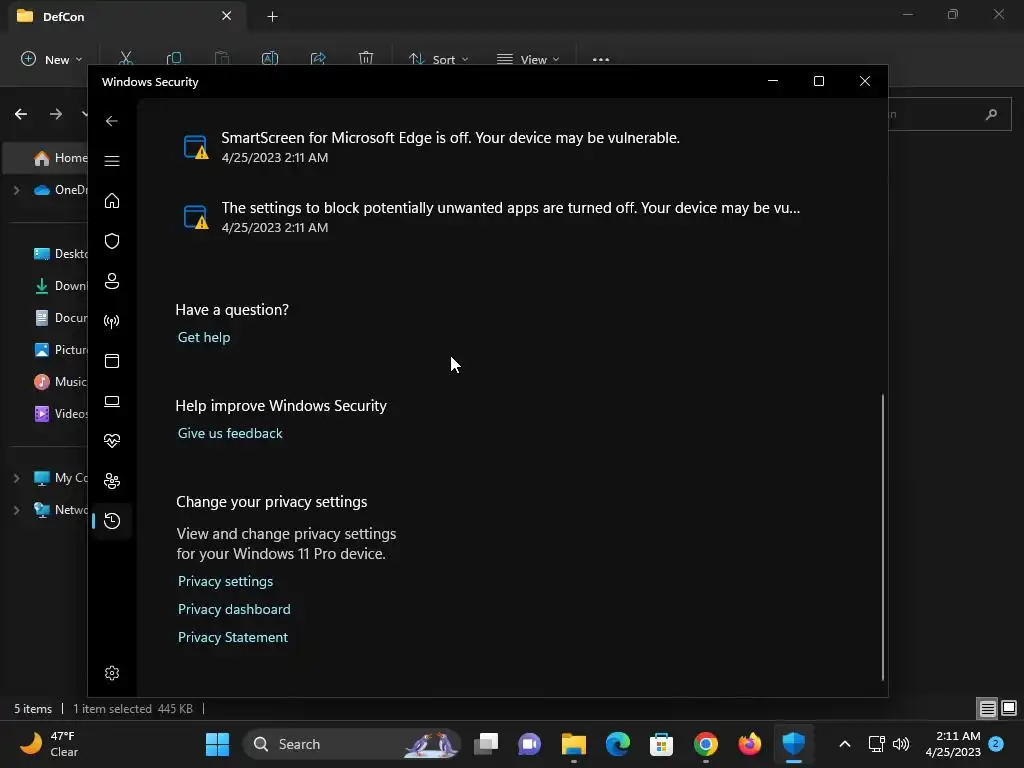Open Documents in File Explorer sidebar
Viewport: 1024px width, 768px height.
[60, 317]
